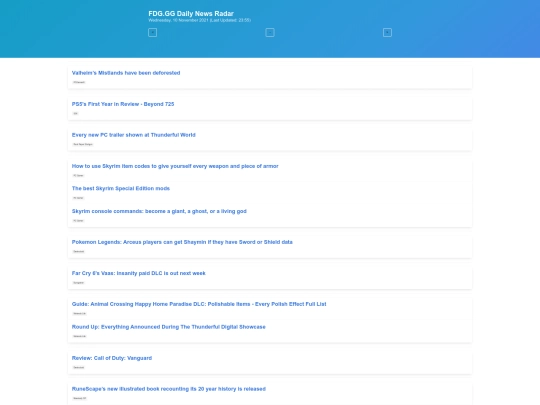Click the source tag under best Skyrim mods headline
This screenshot has width=540, height=405.
(78, 198)
